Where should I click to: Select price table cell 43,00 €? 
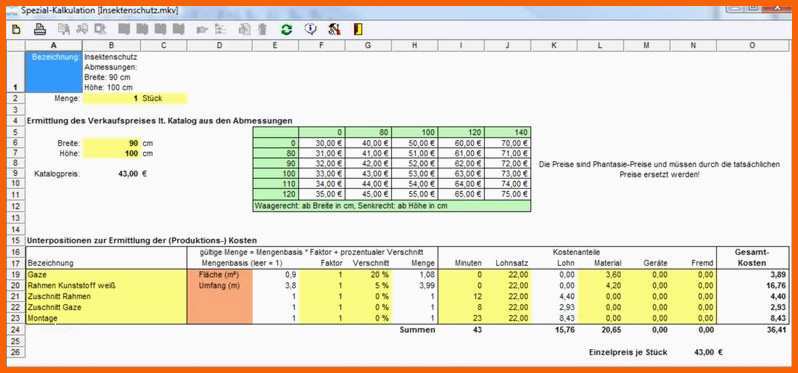[368, 174]
